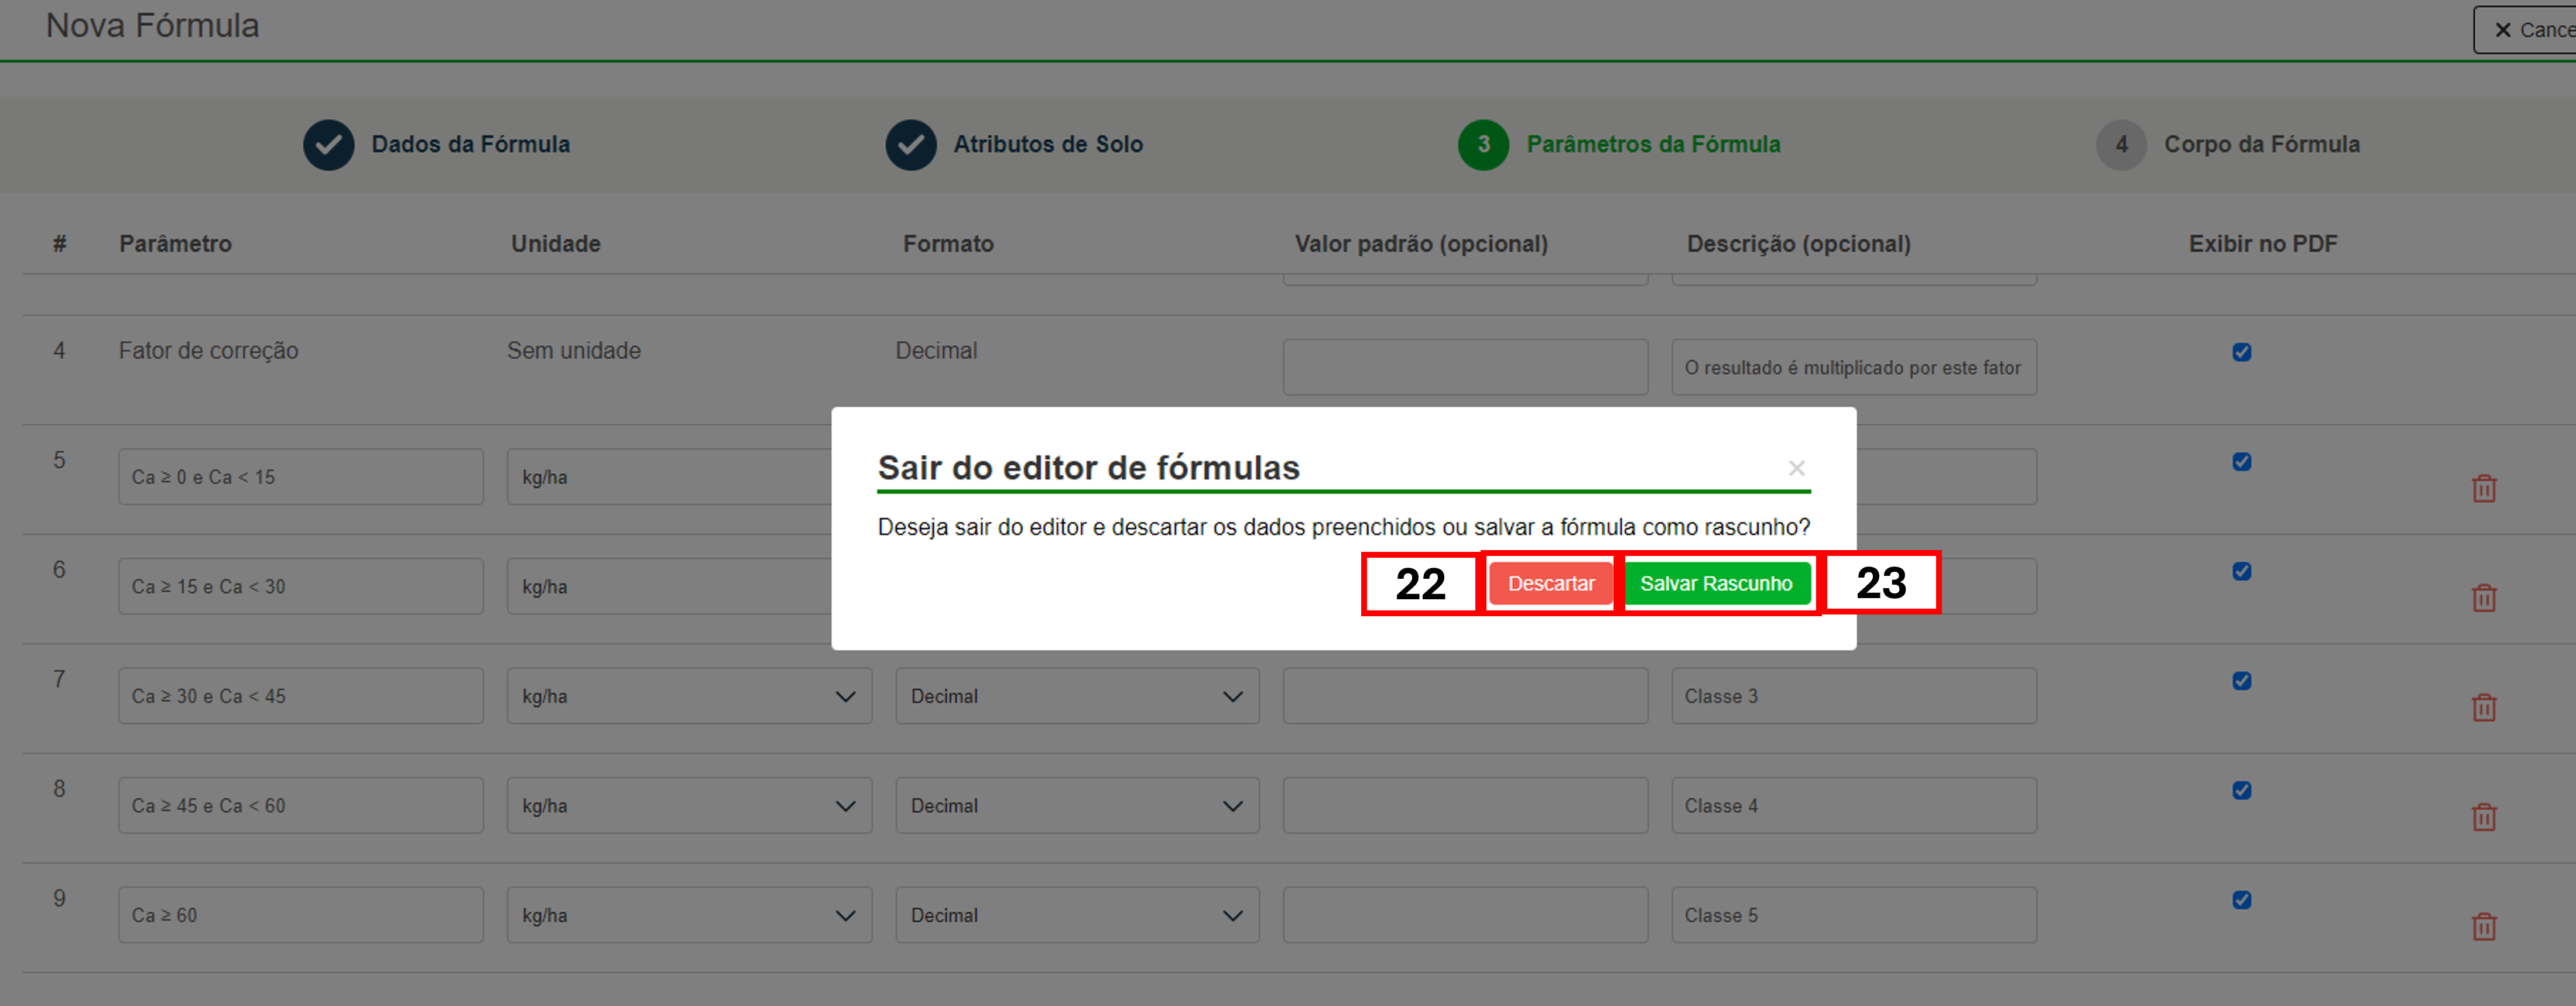Click trash icon for row 9
Screen dimensions: 2576x1006
[2484, 927]
